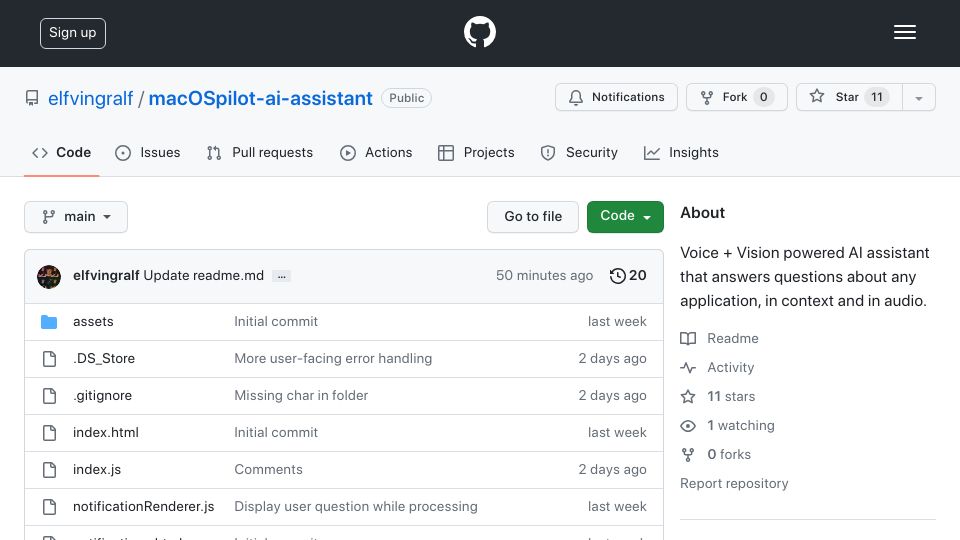This screenshot has height=540, width=960.
Task: Click the star icon beside 11 stars
Action: (x=688, y=397)
